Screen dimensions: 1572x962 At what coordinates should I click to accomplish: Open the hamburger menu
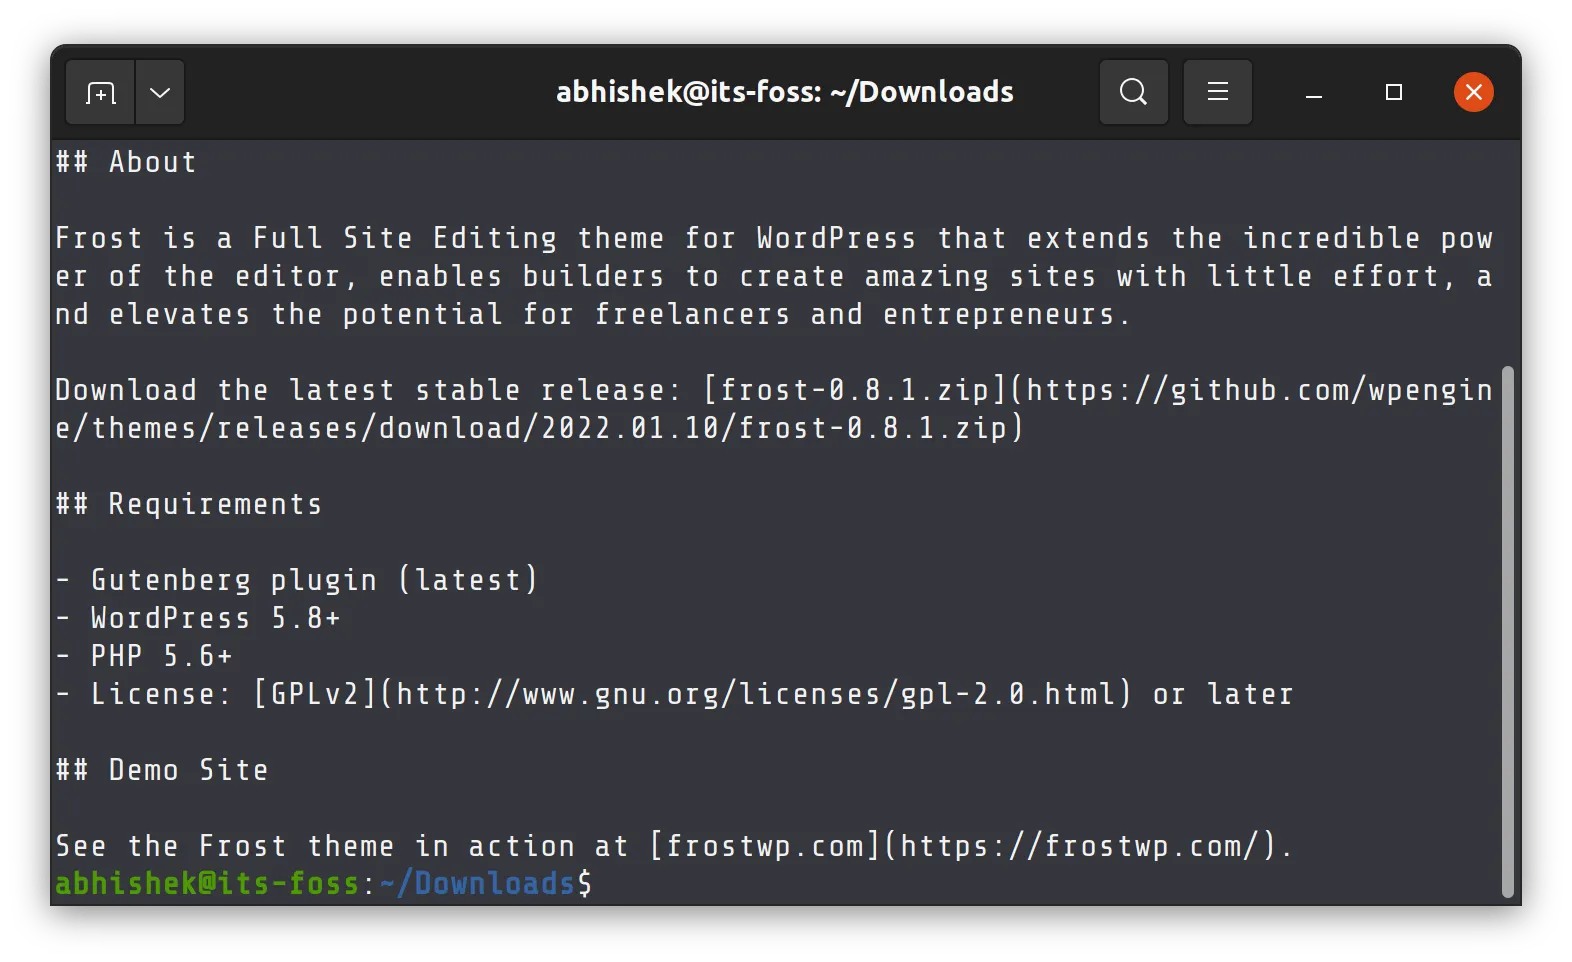point(1217,92)
